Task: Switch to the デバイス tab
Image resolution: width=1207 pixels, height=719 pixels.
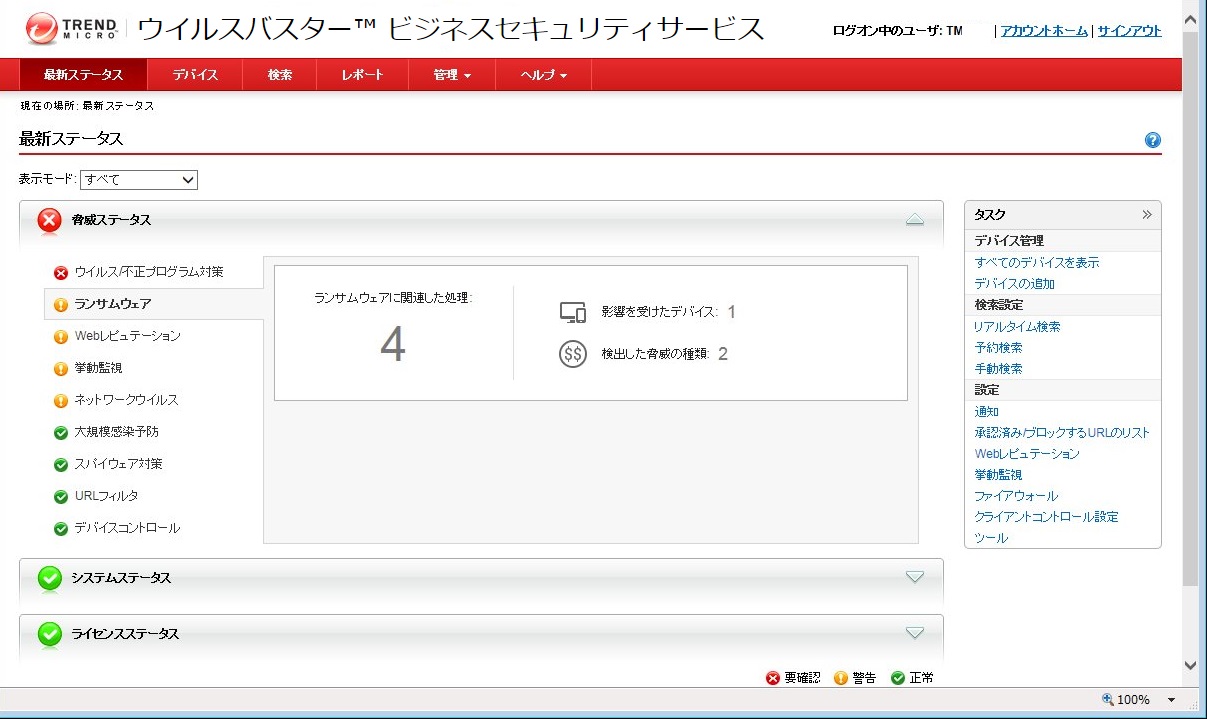Action: click(194, 75)
